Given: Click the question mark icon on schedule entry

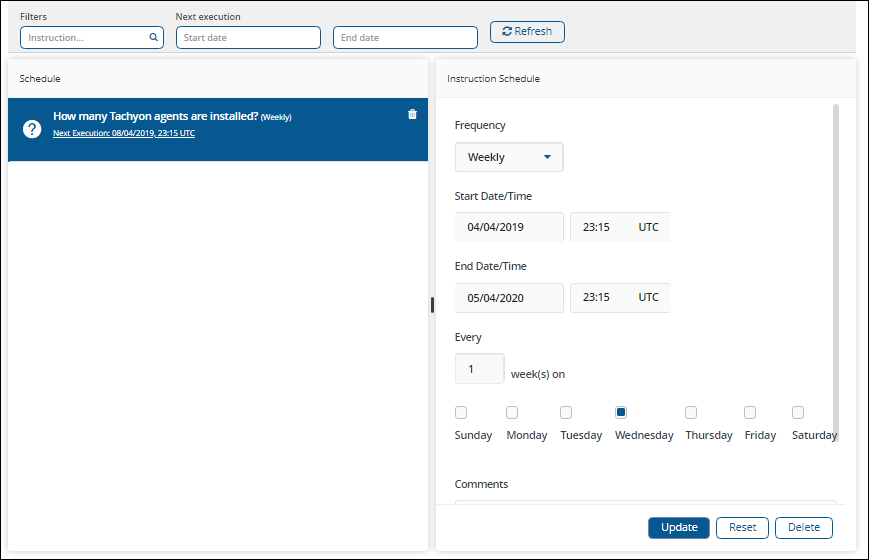Looking at the screenshot, I should point(32,129).
